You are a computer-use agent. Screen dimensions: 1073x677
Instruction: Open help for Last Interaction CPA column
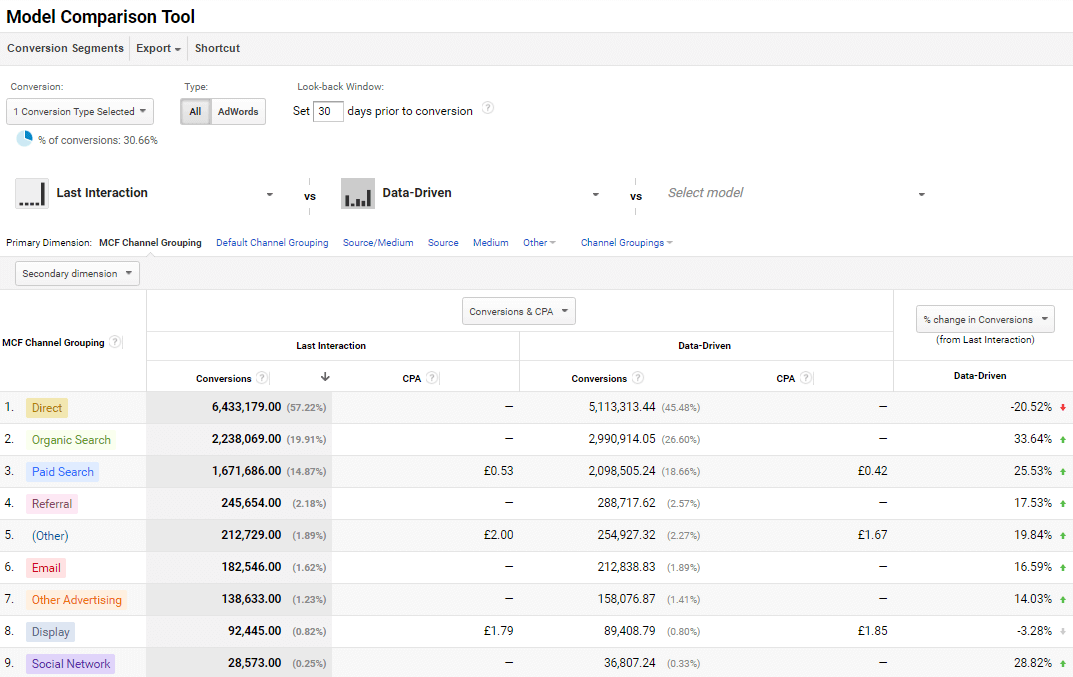[x=431, y=378]
